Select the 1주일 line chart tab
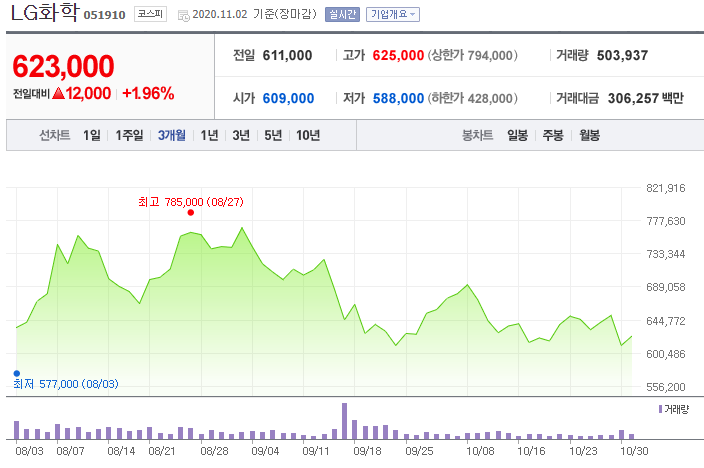The width and height of the screenshot is (704, 468). (x=129, y=135)
